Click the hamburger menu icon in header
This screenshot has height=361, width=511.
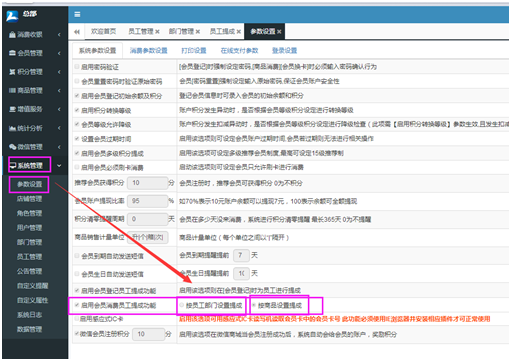[77, 14]
